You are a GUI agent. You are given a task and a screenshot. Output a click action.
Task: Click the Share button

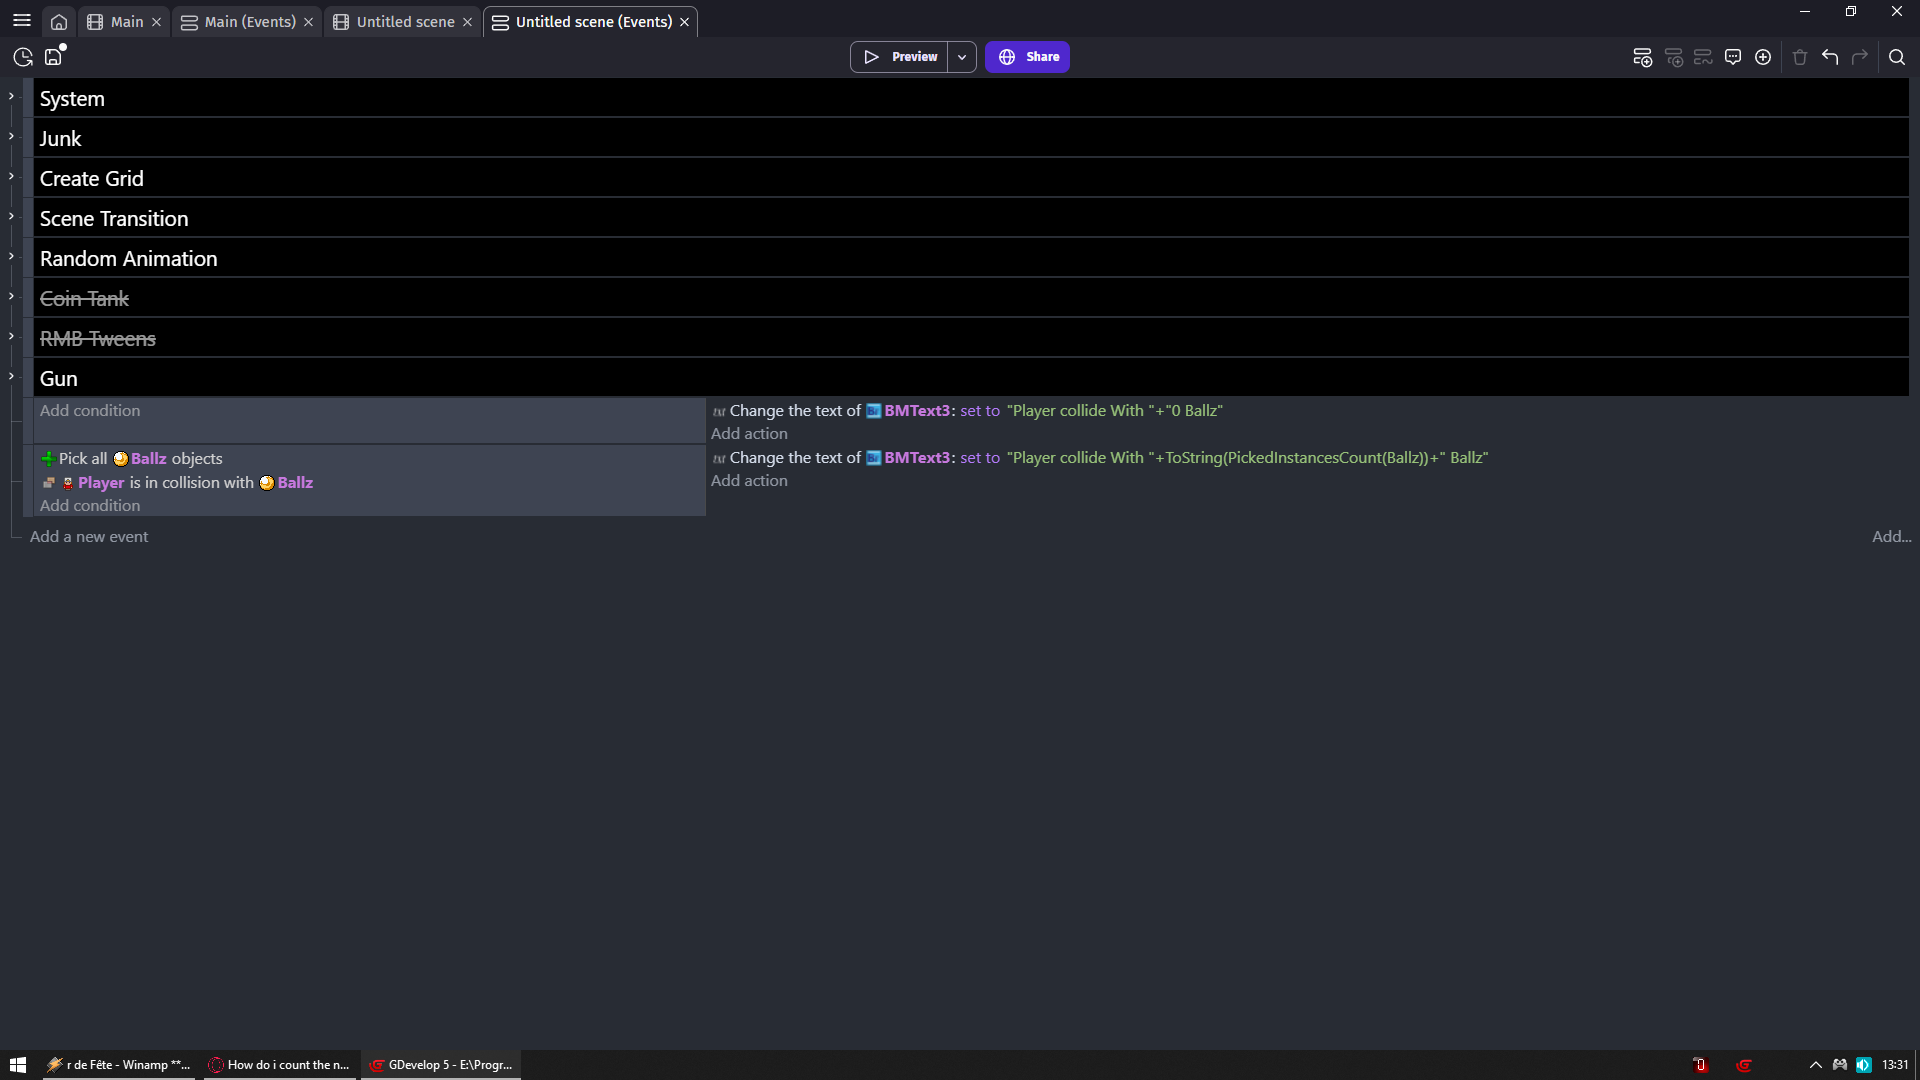pos(1027,57)
